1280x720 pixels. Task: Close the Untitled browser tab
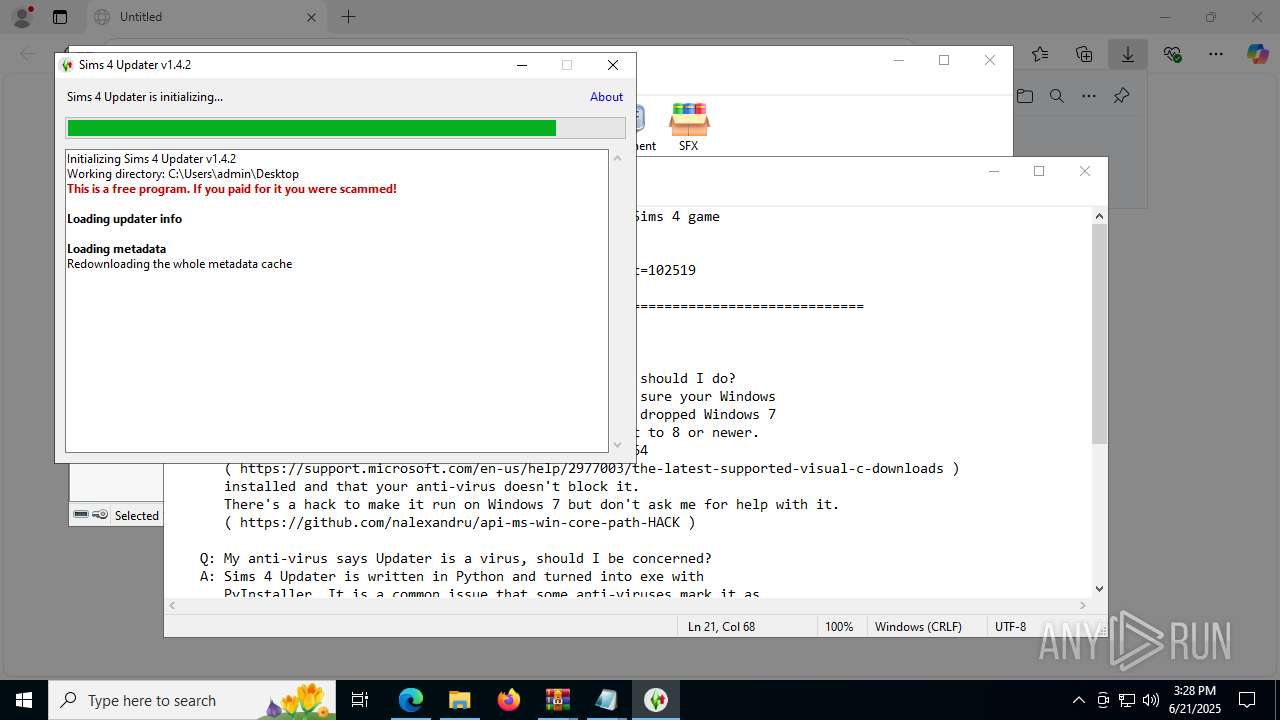(311, 17)
